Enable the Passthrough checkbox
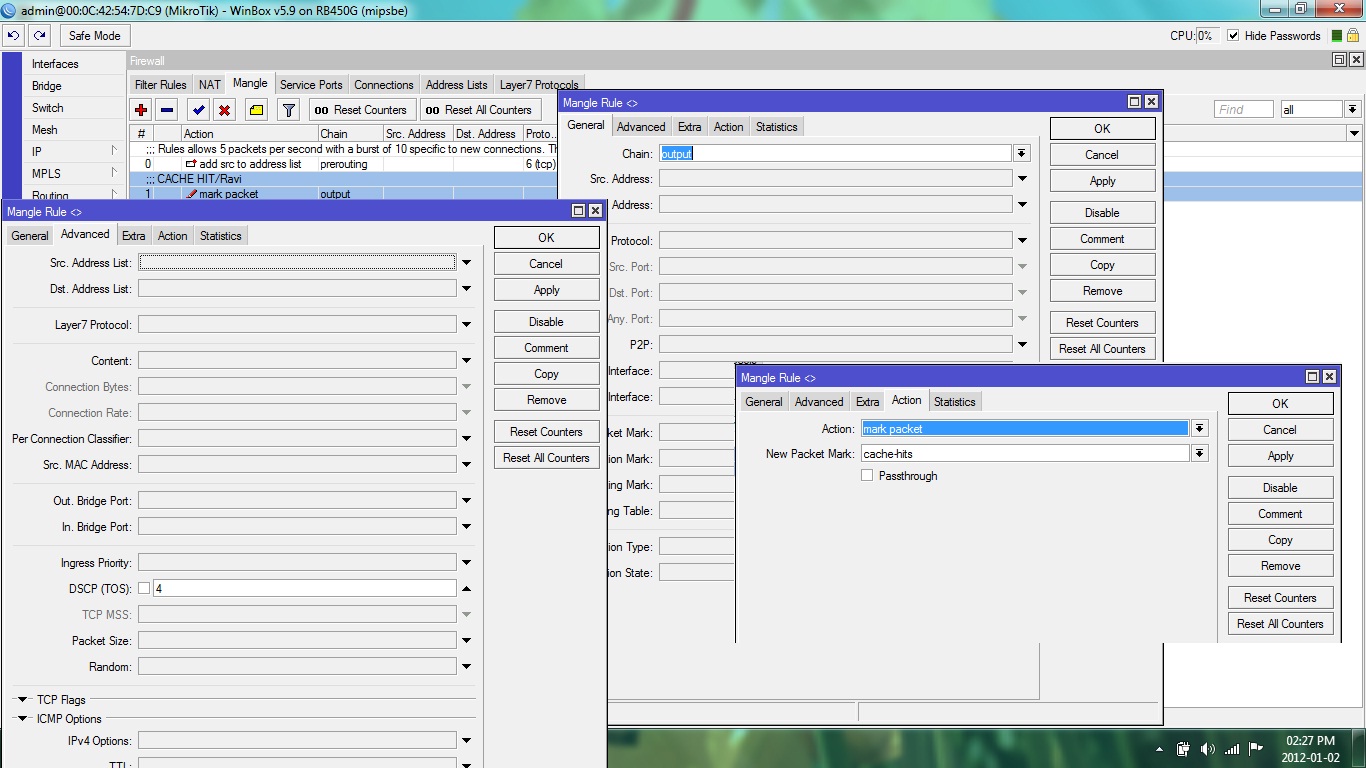The image size is (1366, 768). (x=867, y=476)
